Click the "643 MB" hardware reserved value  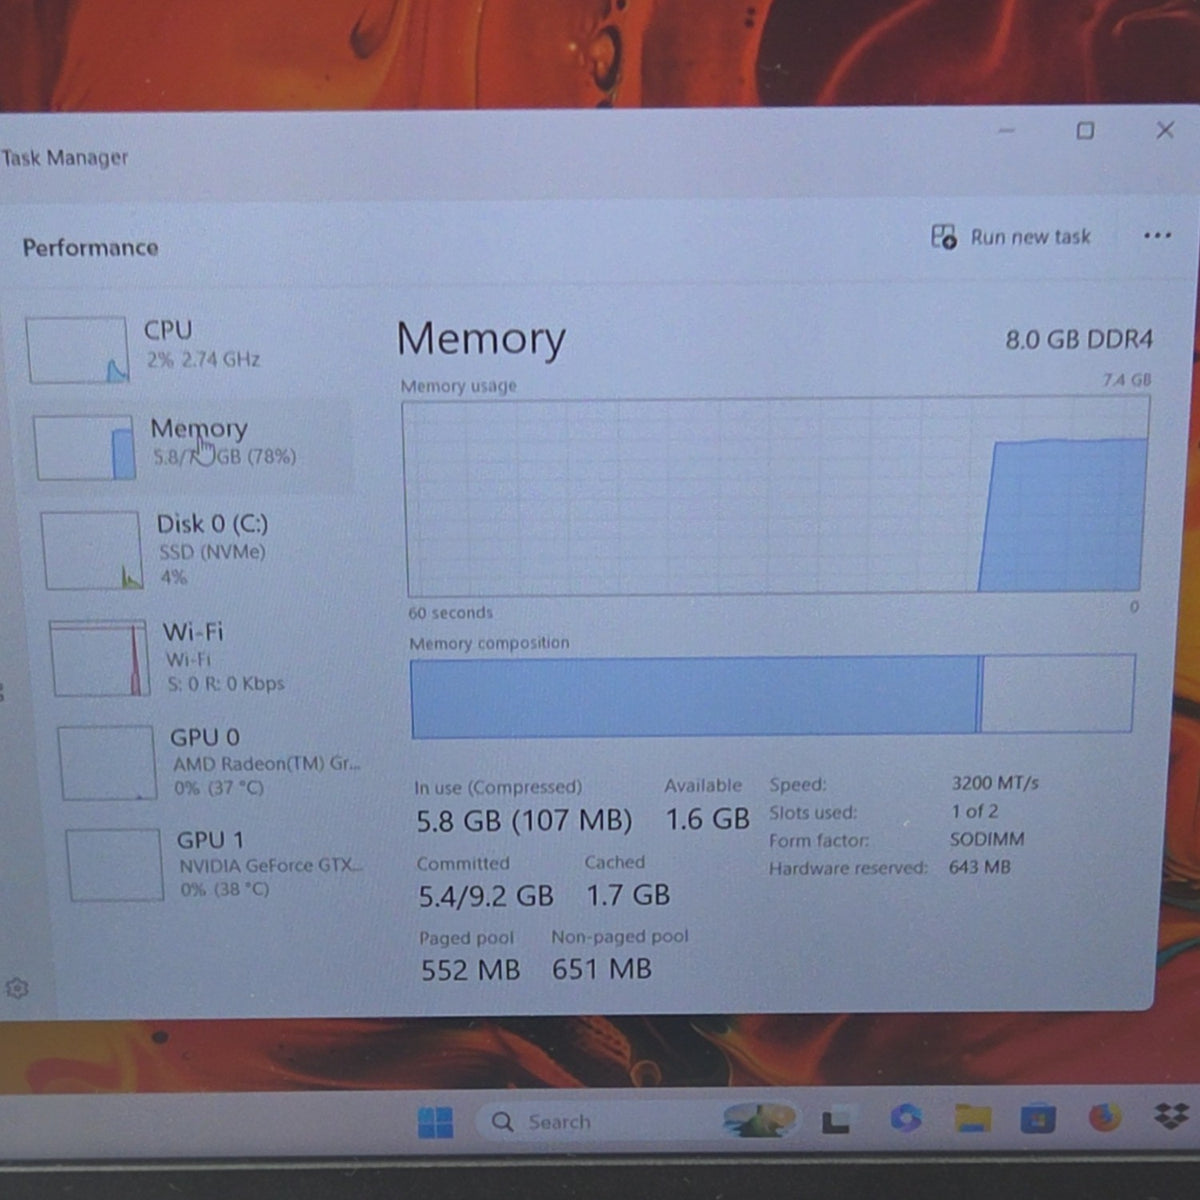[980, 867]
